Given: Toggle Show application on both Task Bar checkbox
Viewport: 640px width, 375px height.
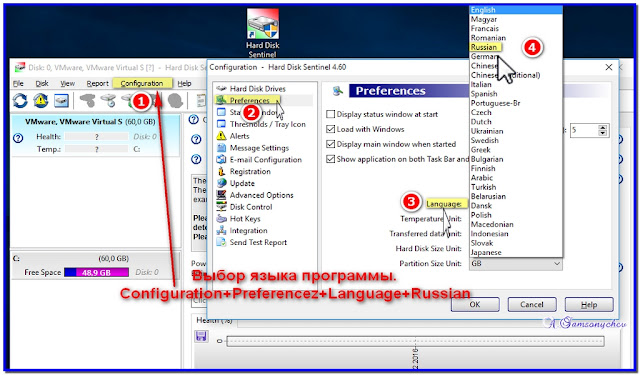Looking at the screenshot, I should (x=331, y=159).
